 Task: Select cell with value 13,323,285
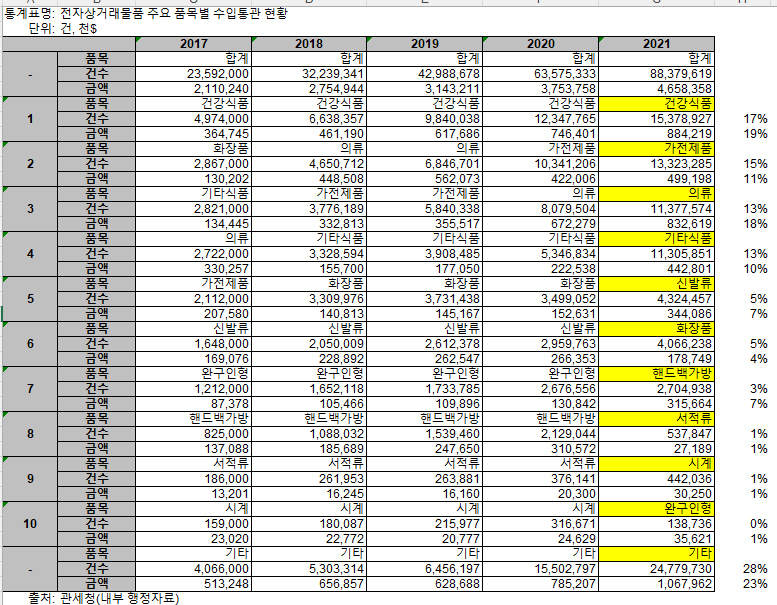[657, 164]
